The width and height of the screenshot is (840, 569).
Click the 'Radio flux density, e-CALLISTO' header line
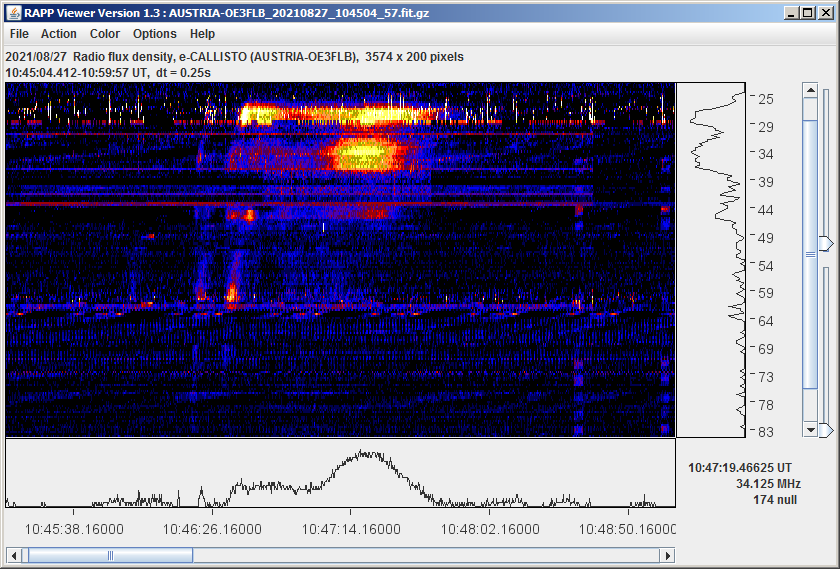(235, 57)
